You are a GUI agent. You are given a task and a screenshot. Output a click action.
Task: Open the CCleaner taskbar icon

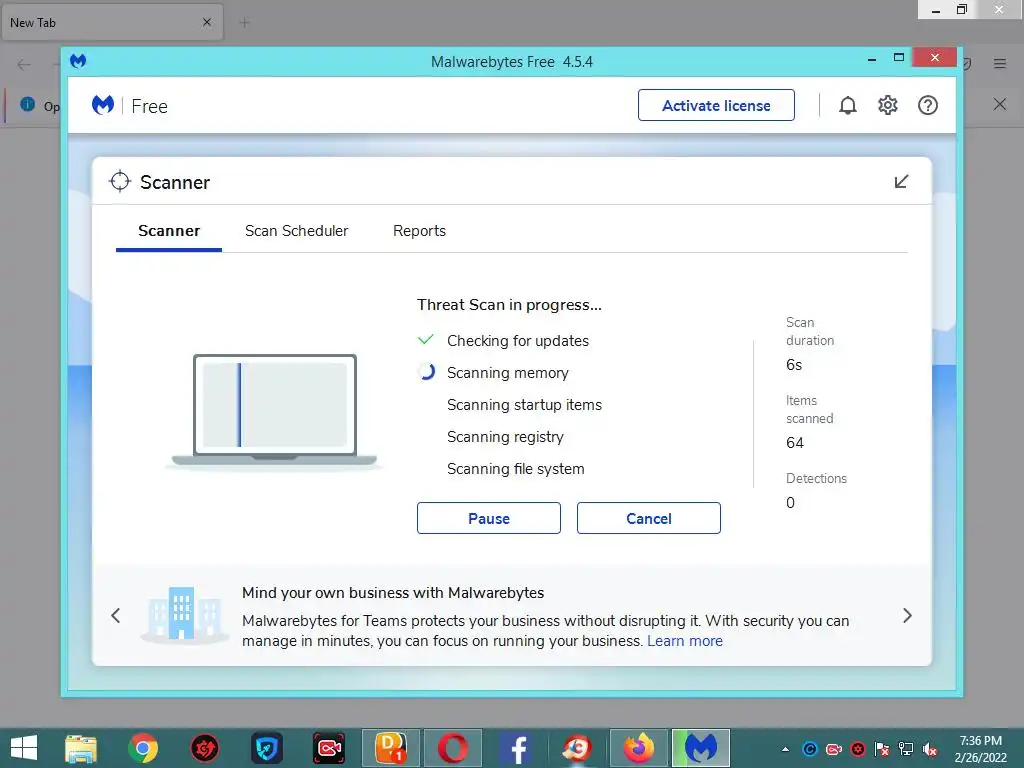[x=577, y=748]
